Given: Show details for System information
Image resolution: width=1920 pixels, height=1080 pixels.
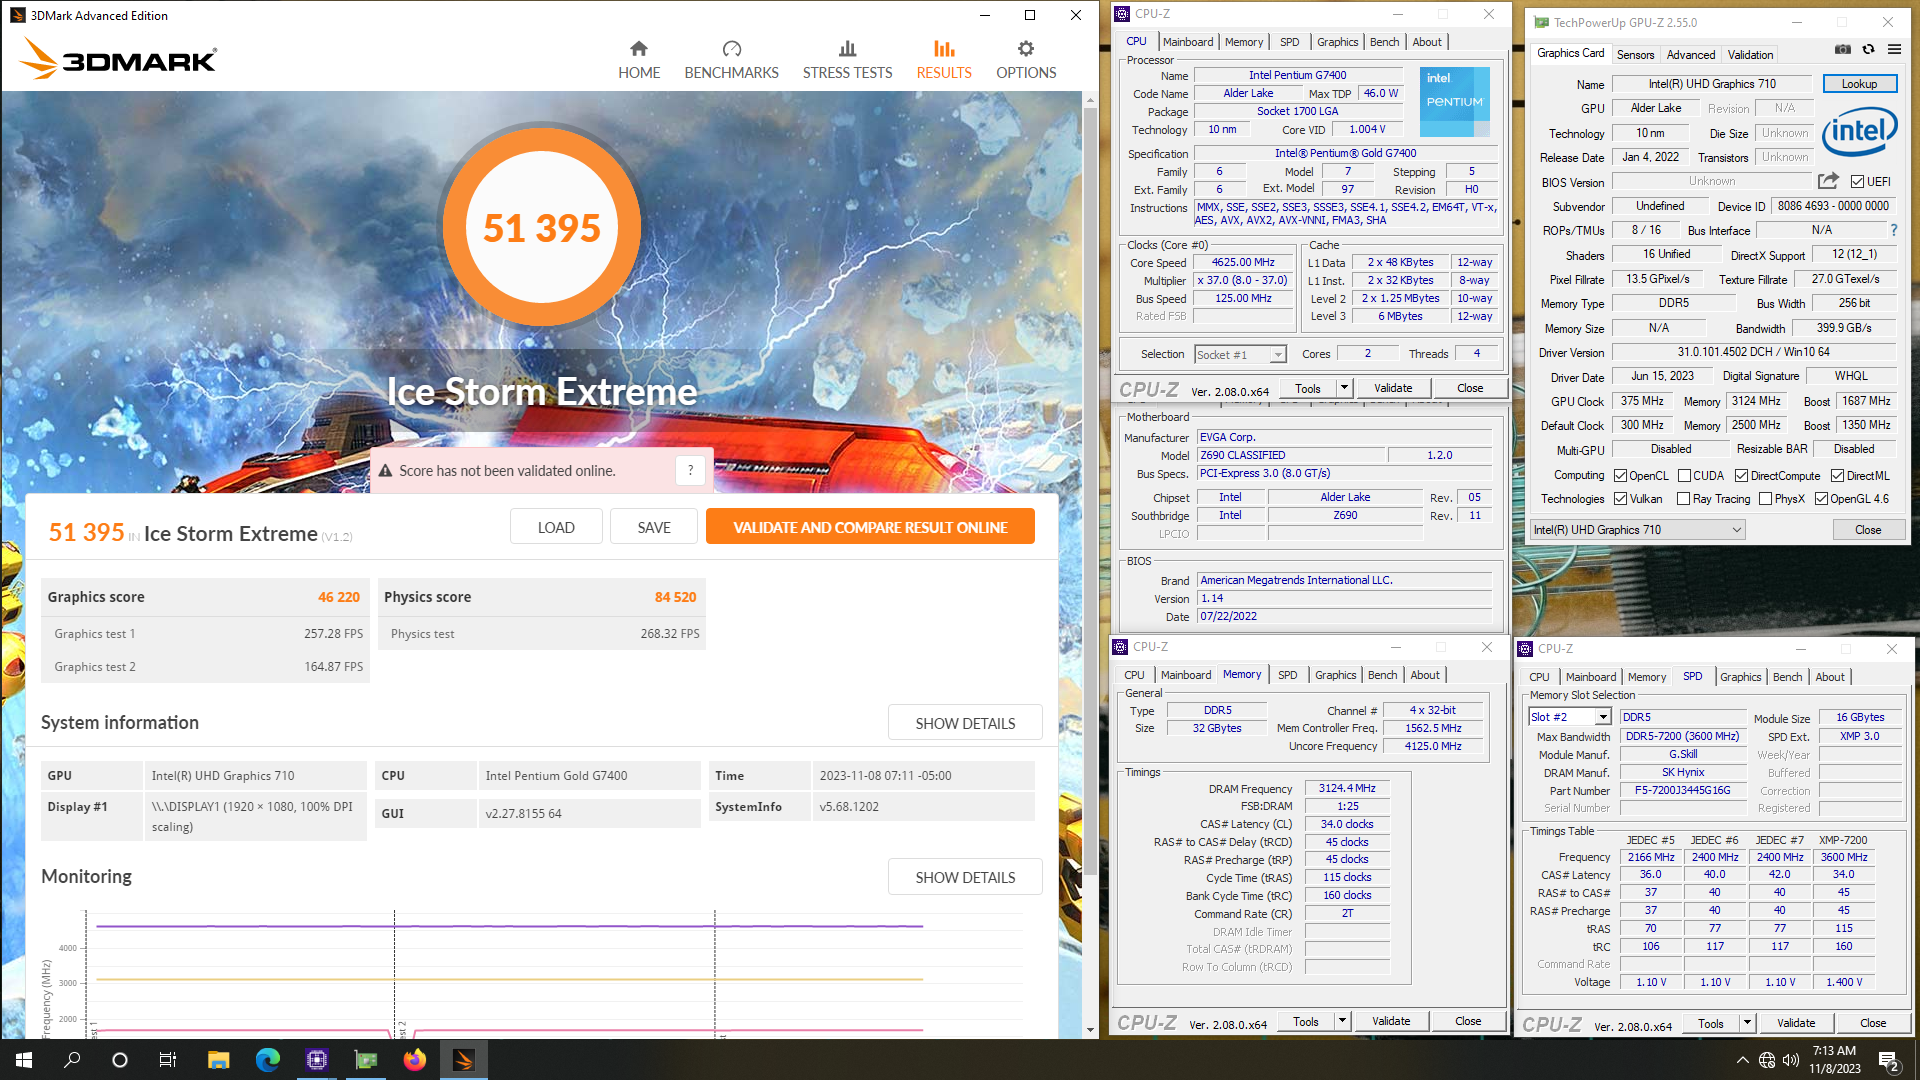Looking at the screenshot, I should pyautogui.click(x=965, y=723).
